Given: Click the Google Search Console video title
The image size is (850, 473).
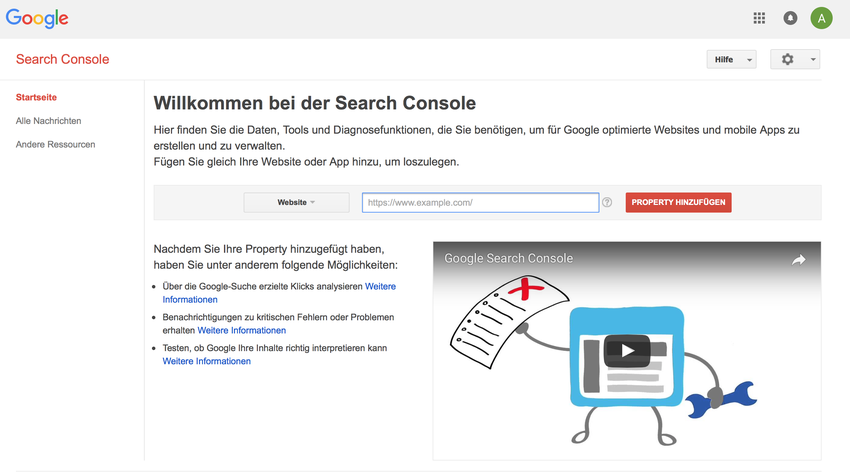Looking at the screenshot, I should 508,258.
